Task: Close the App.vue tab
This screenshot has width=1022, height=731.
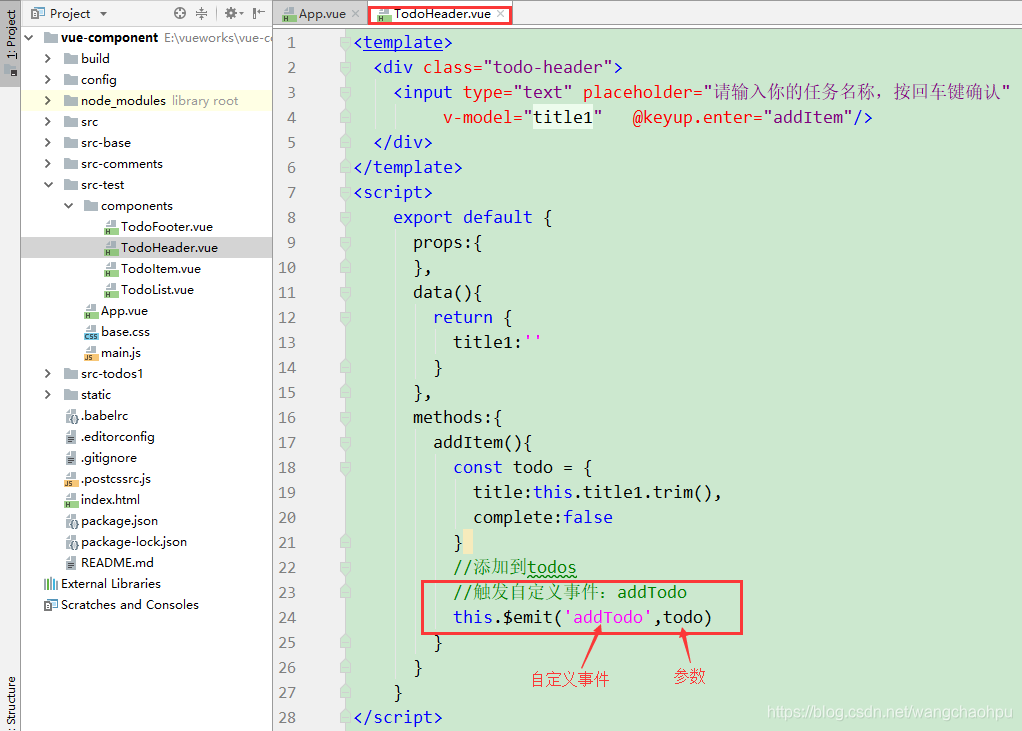Action: (355, 13)
